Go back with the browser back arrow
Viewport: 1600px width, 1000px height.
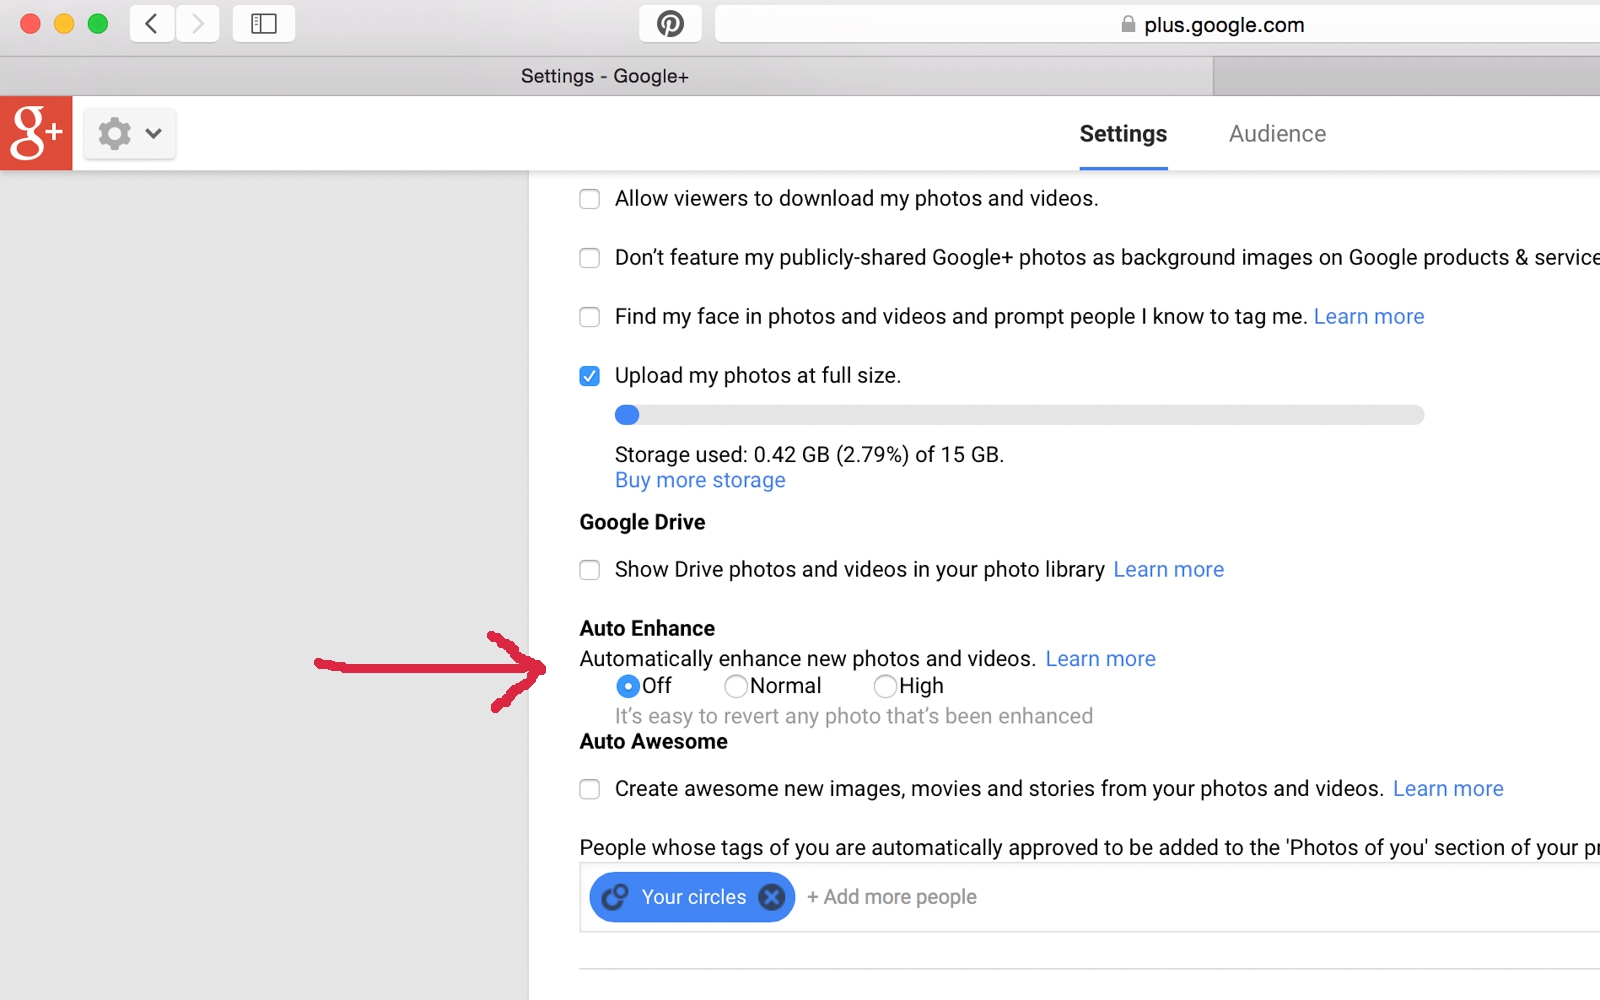click(x=152, y=23)
